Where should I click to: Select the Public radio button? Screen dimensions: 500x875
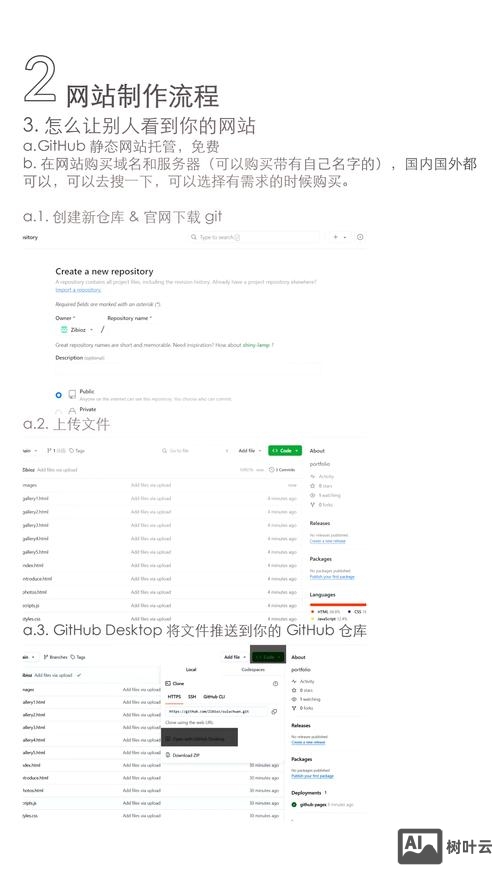59,395
